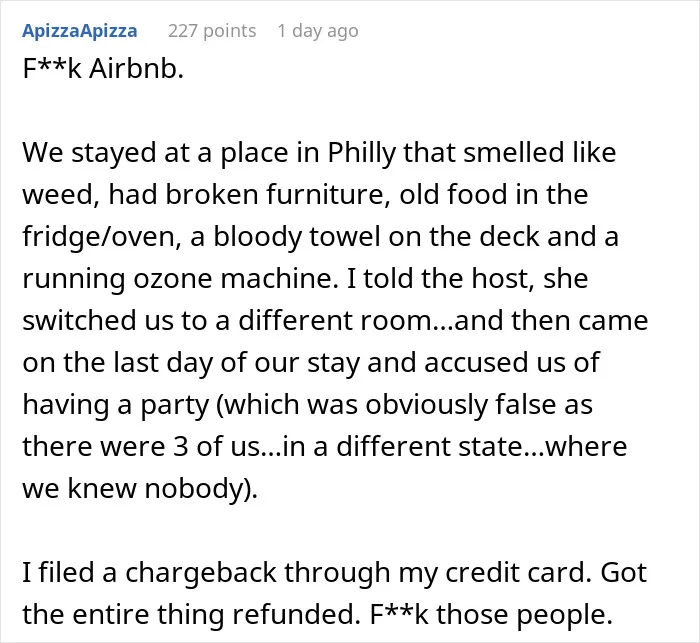Open the '1 day ago' comment timestamp
700x643 pixels.
[318, 31]
